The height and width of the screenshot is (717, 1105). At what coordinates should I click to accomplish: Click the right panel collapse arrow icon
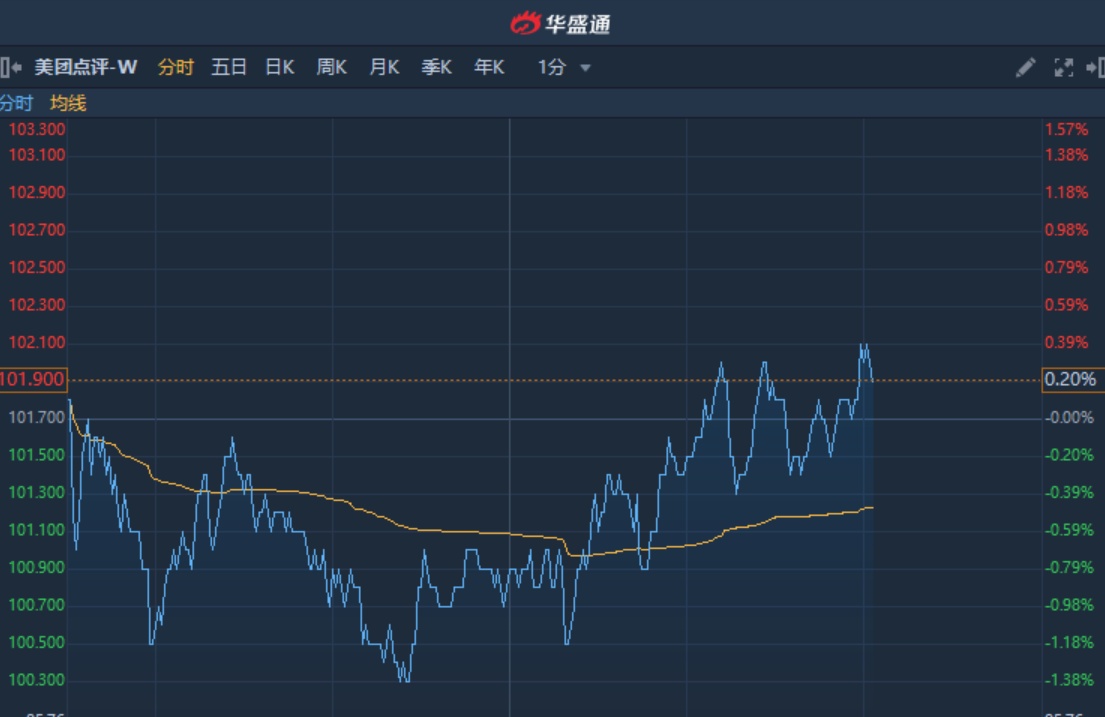[x=1096, y=68]
